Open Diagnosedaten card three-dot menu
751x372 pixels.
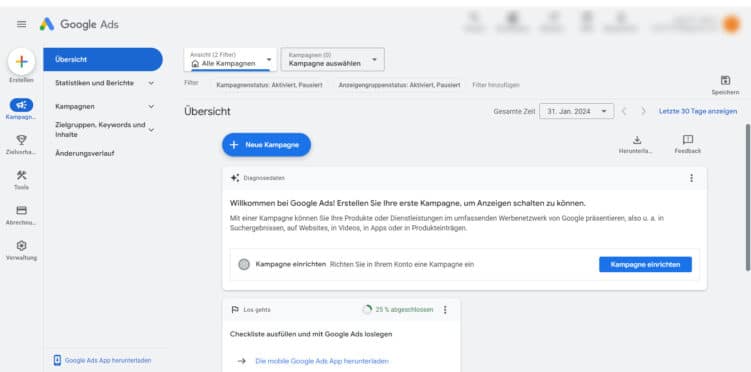691,178
